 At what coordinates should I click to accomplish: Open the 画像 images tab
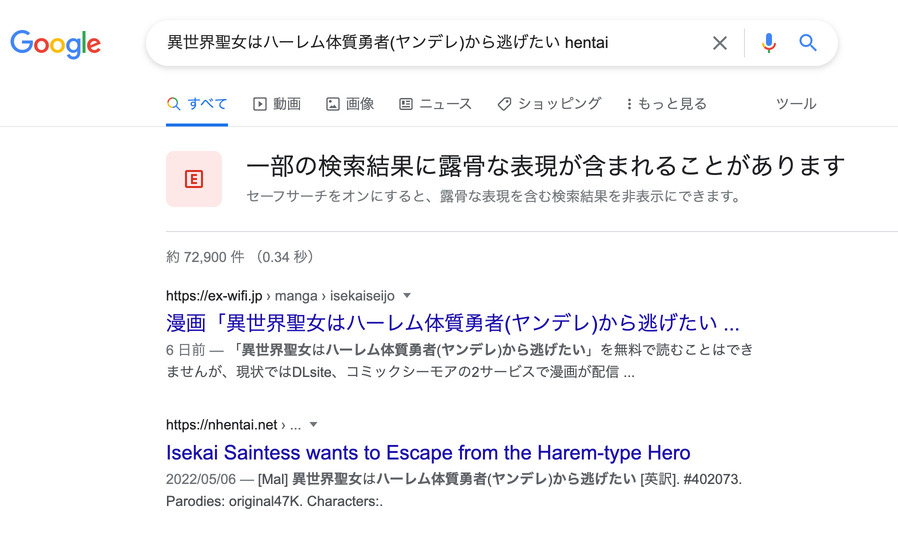point(350,104)
